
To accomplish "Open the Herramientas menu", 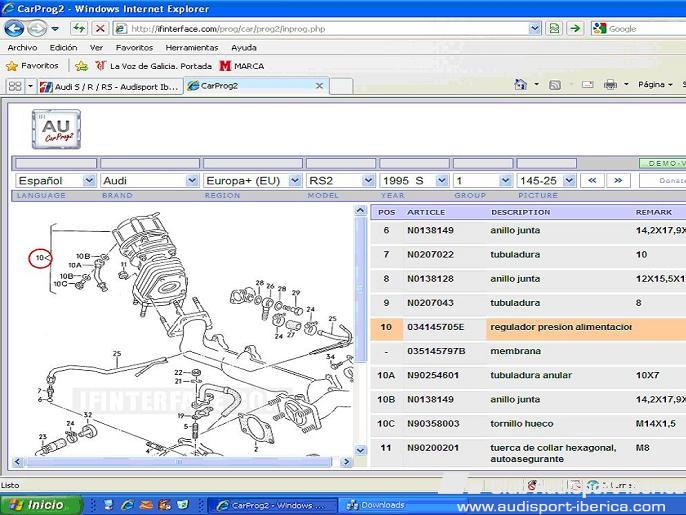I will [192, 47].
